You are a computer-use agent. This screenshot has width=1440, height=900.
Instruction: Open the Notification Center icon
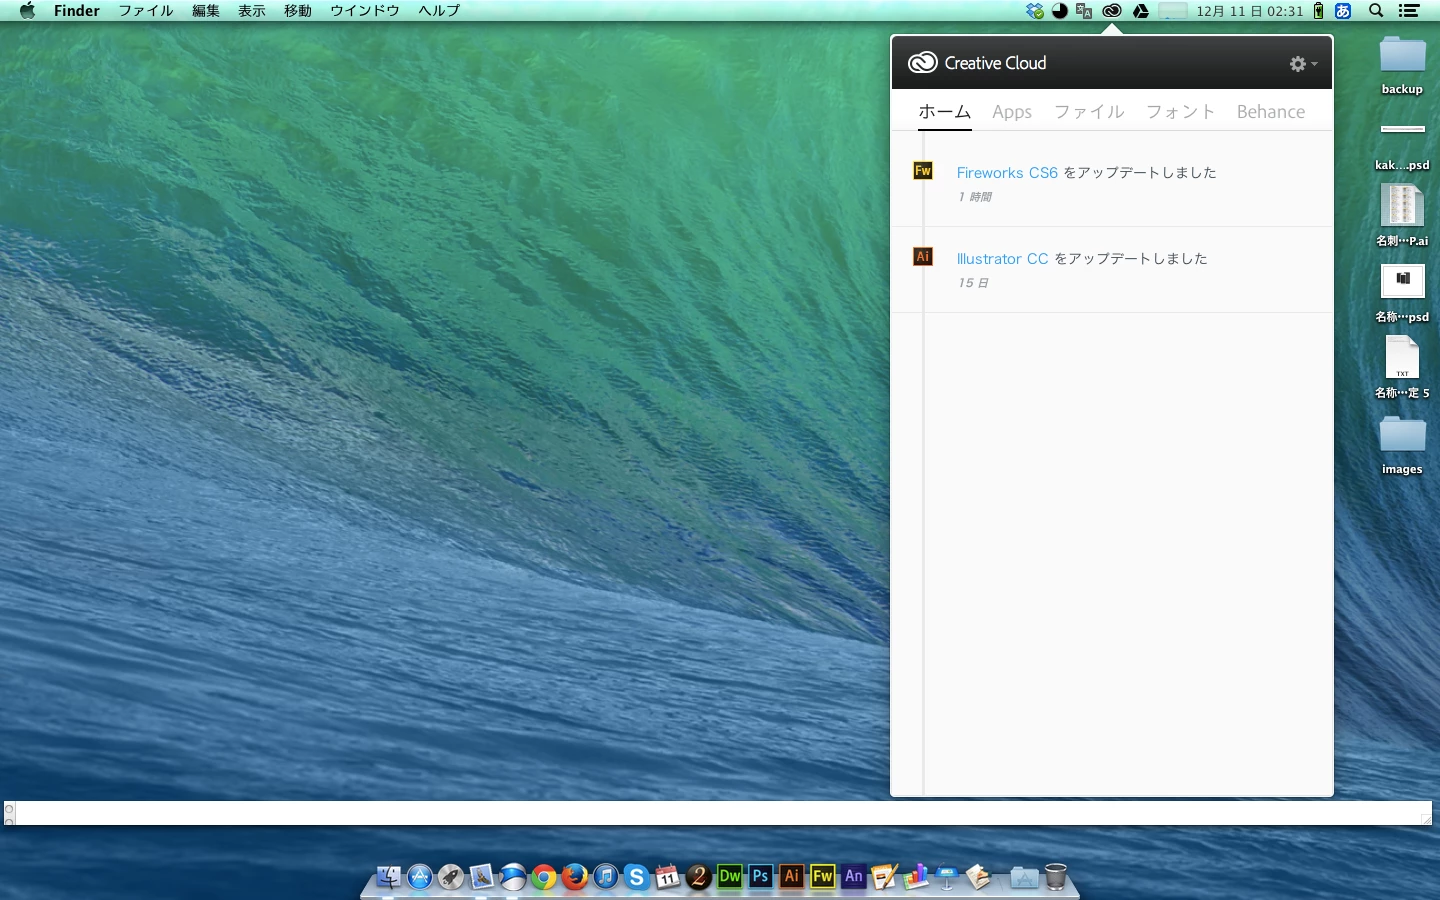coord(1409,11)
